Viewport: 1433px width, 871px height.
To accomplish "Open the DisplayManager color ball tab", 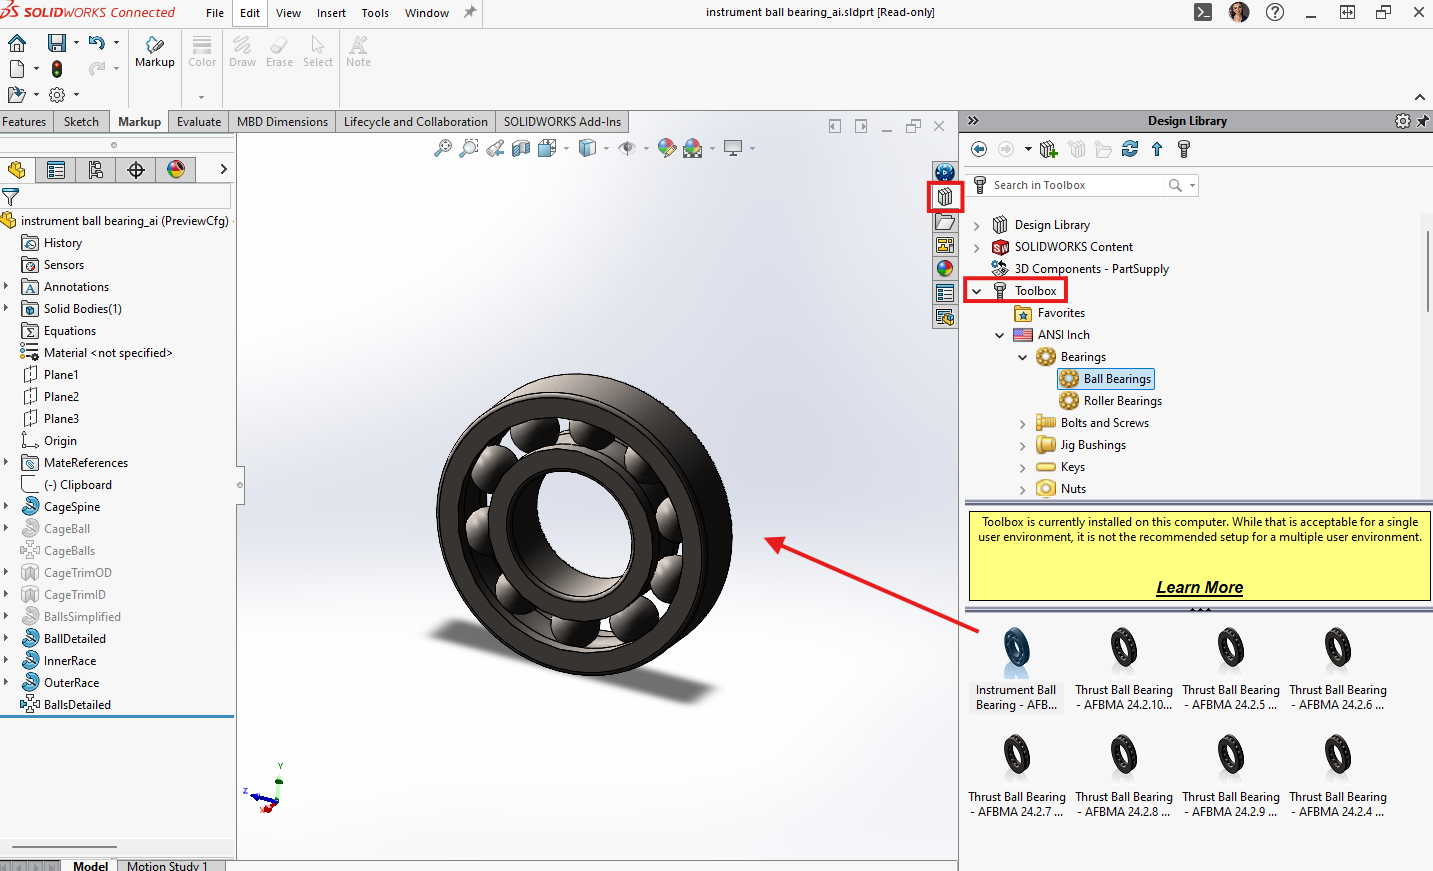I will (x=176, y=170).
